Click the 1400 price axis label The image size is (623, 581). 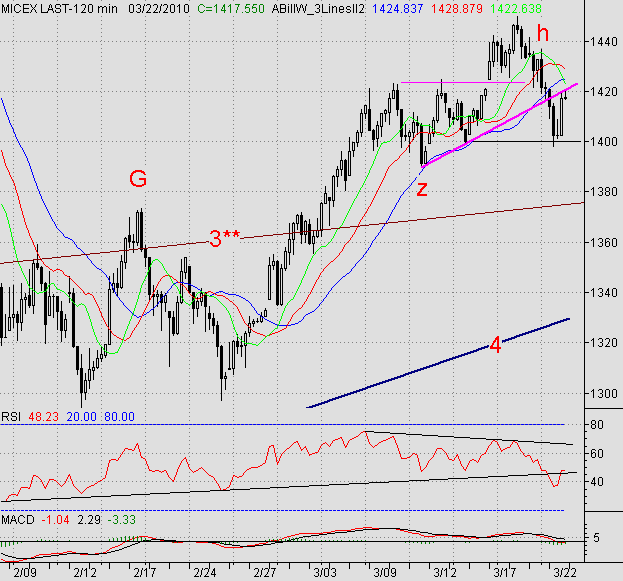pyautogui.click(x=604, y=141)
